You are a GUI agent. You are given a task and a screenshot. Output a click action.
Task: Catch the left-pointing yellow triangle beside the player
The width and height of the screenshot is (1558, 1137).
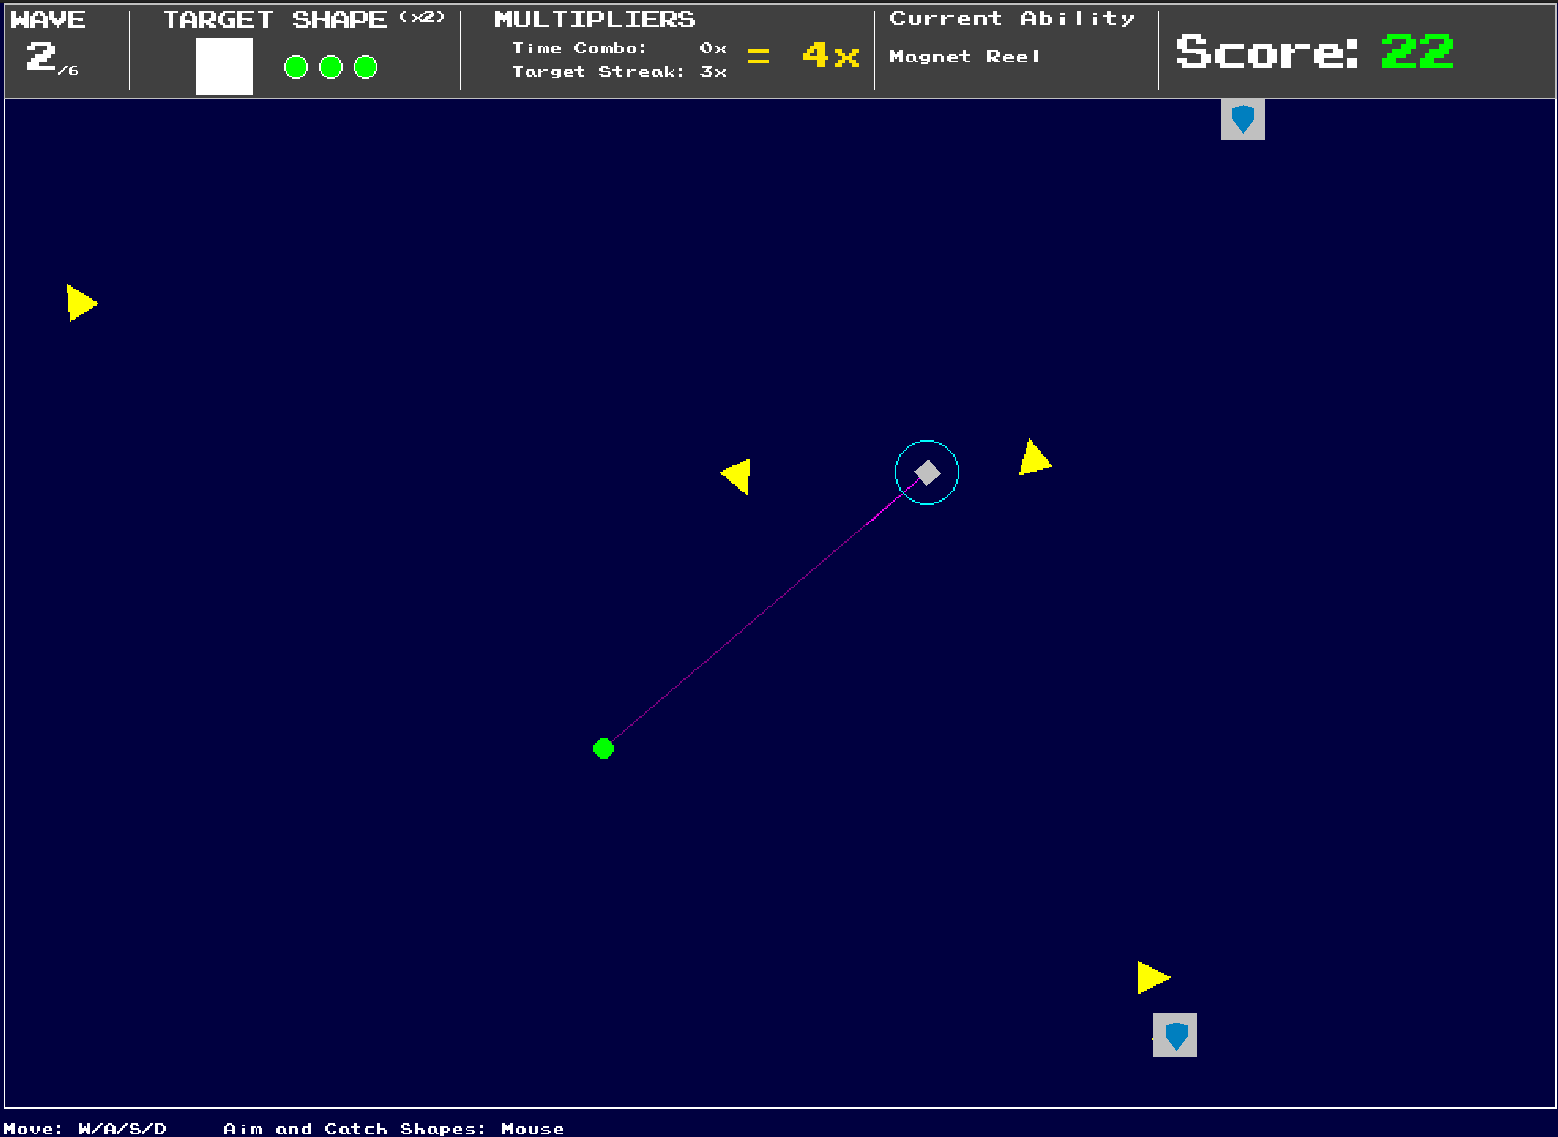point(736,477)
